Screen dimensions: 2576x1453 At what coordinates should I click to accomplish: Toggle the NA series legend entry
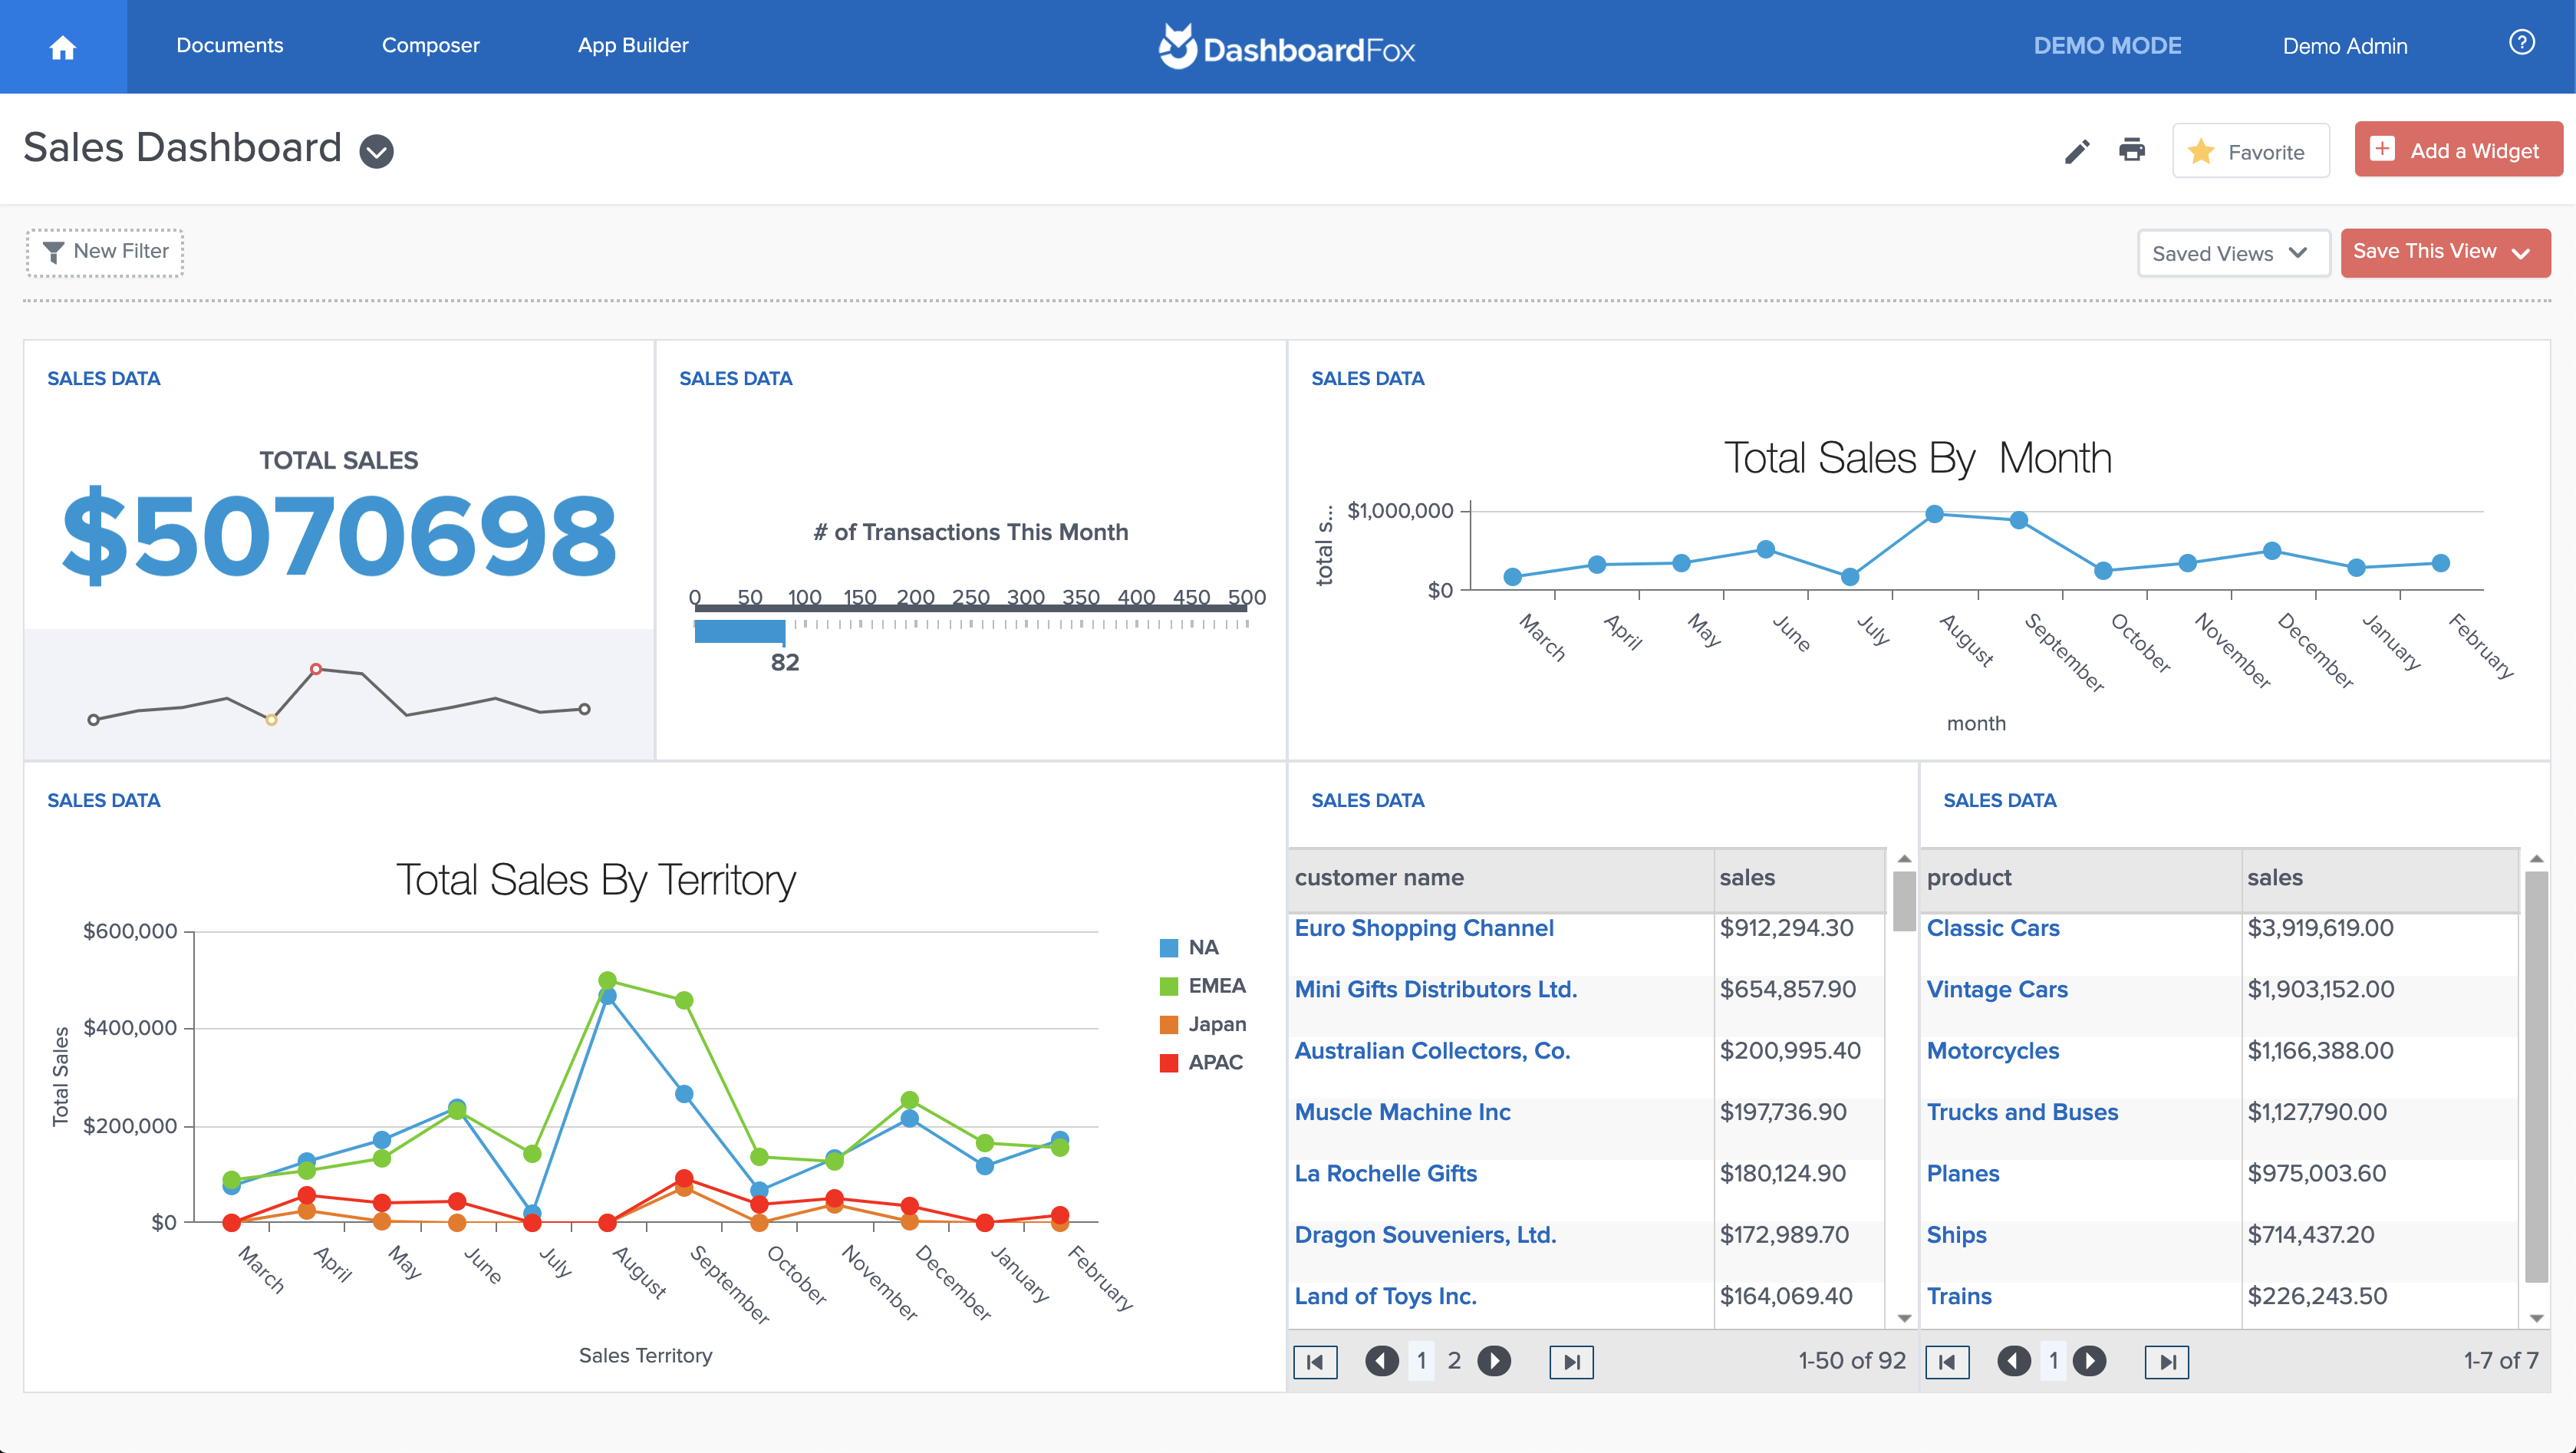(1202, 947)
